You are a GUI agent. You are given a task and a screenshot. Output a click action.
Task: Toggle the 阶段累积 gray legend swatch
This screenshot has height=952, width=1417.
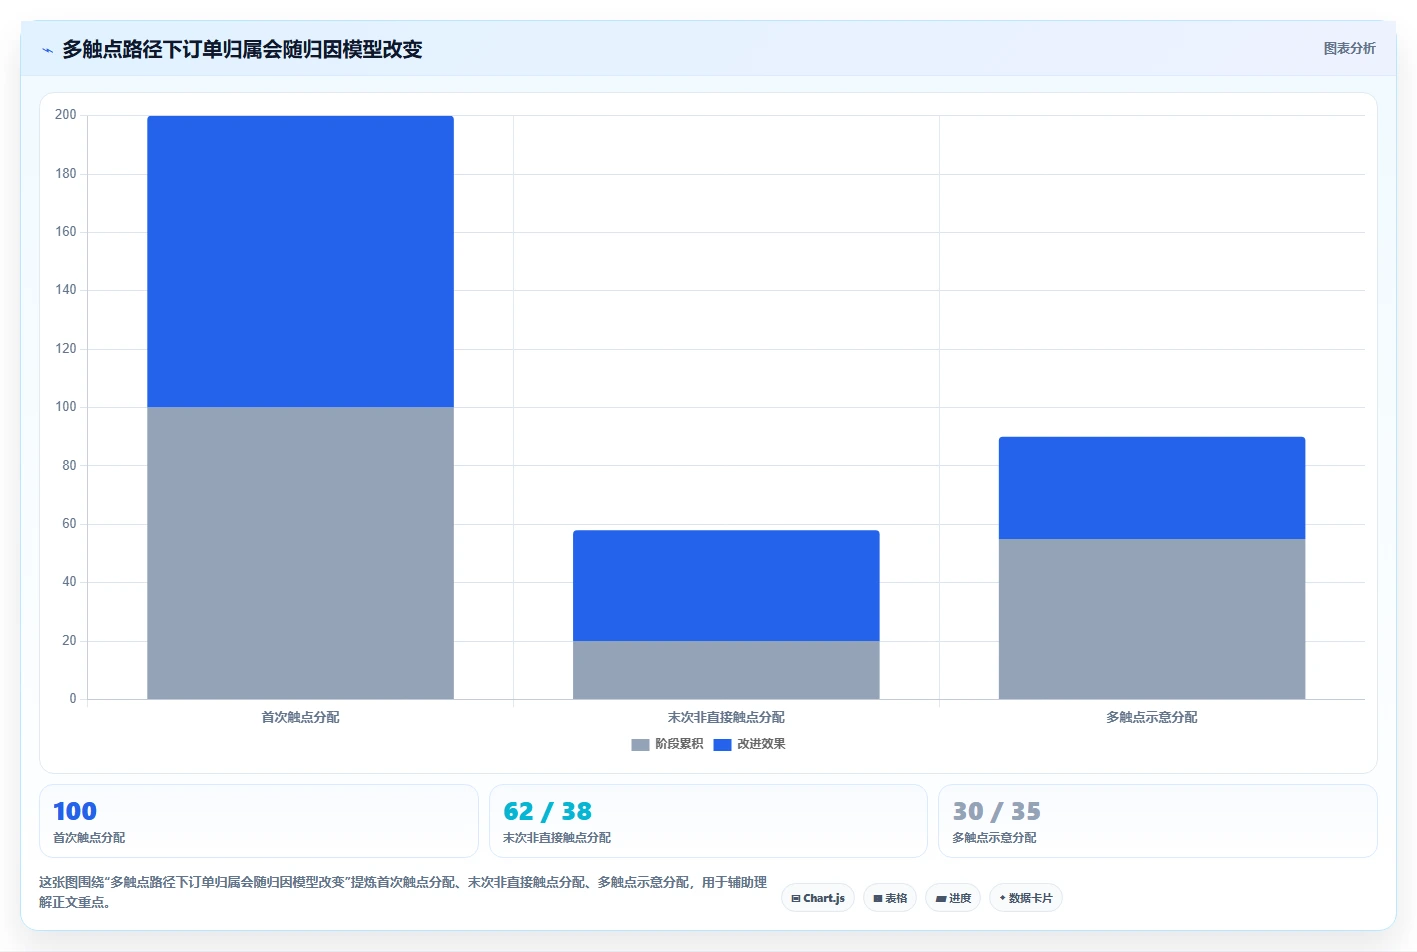640,744
